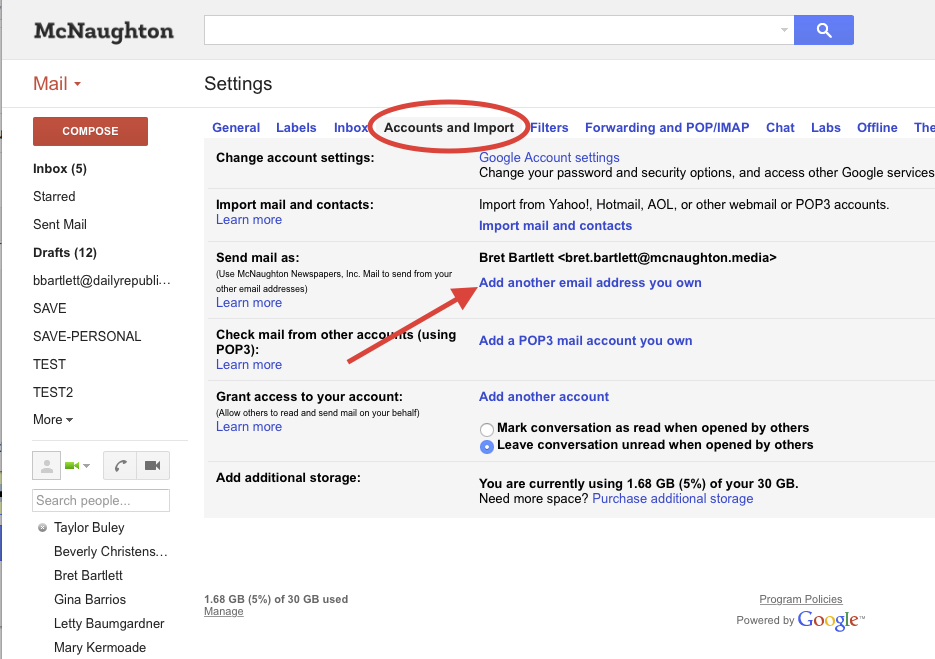Expand the More labels list

53,420
